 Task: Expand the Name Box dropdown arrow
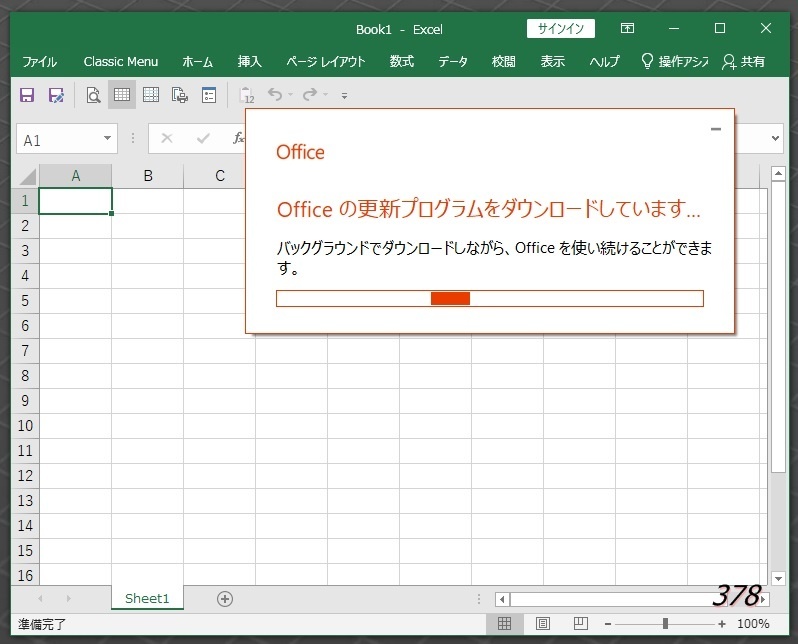(x=107, y=138)
